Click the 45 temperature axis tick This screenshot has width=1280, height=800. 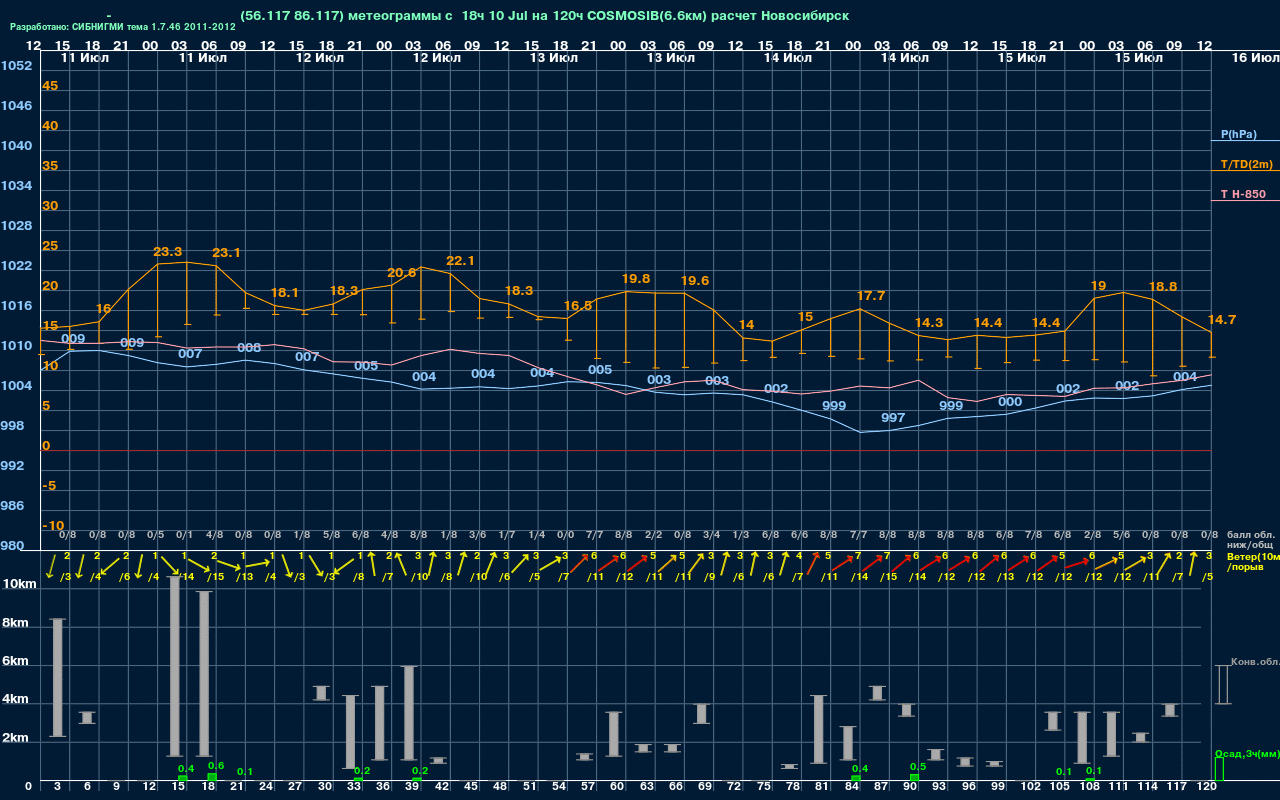[x=50, y=86]
